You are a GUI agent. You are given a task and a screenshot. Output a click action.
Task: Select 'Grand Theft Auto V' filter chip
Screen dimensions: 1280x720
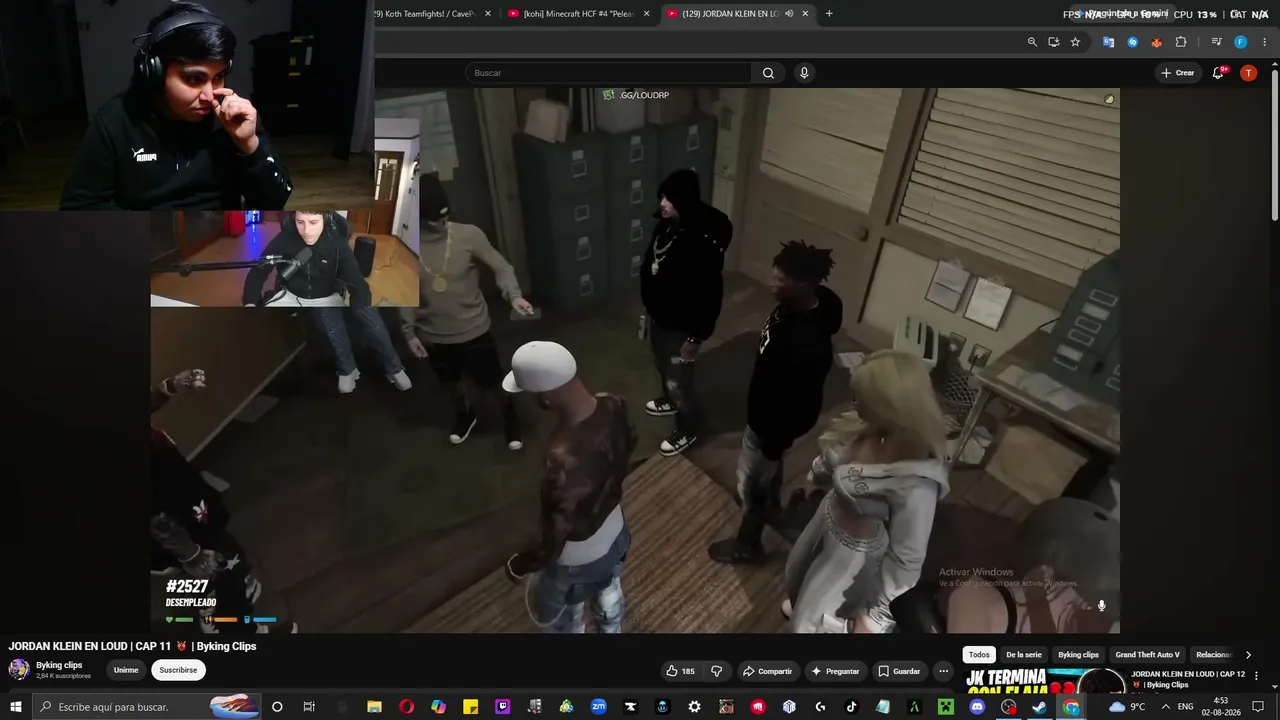1148,655
